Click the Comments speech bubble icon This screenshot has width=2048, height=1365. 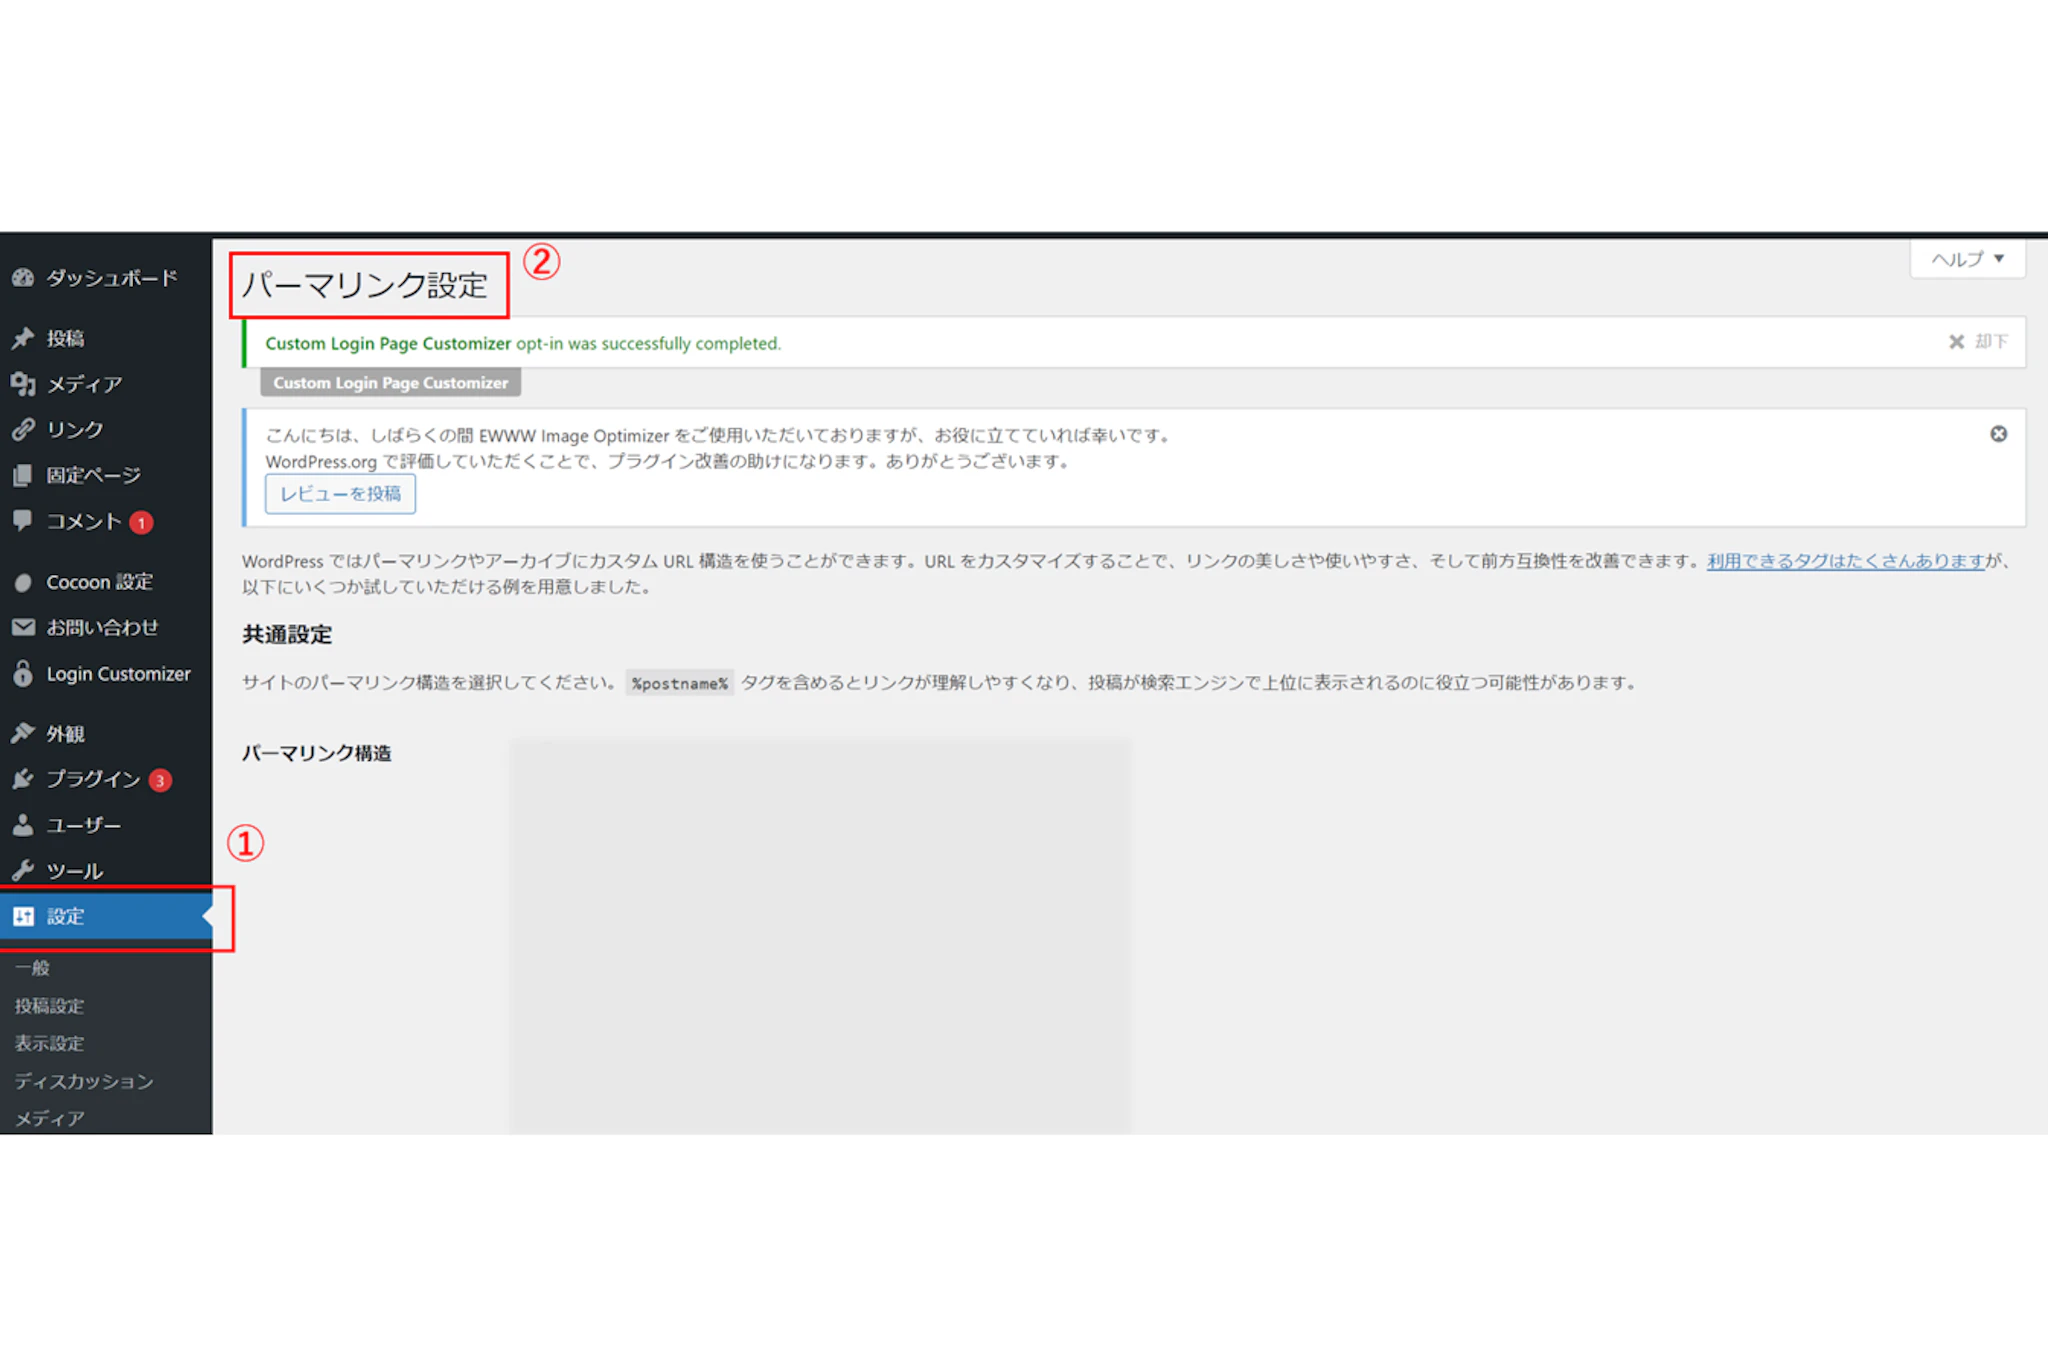click(23, 520)
